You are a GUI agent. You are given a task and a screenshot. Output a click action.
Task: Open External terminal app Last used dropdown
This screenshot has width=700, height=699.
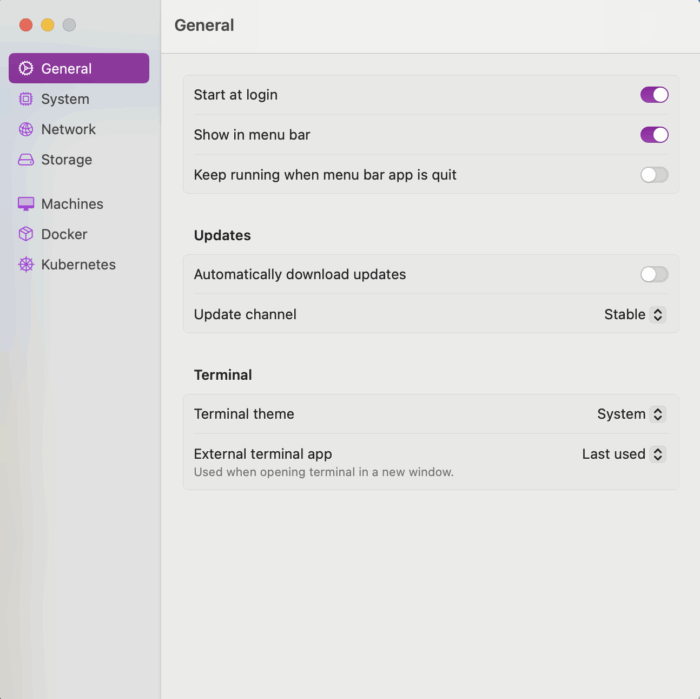624,454
